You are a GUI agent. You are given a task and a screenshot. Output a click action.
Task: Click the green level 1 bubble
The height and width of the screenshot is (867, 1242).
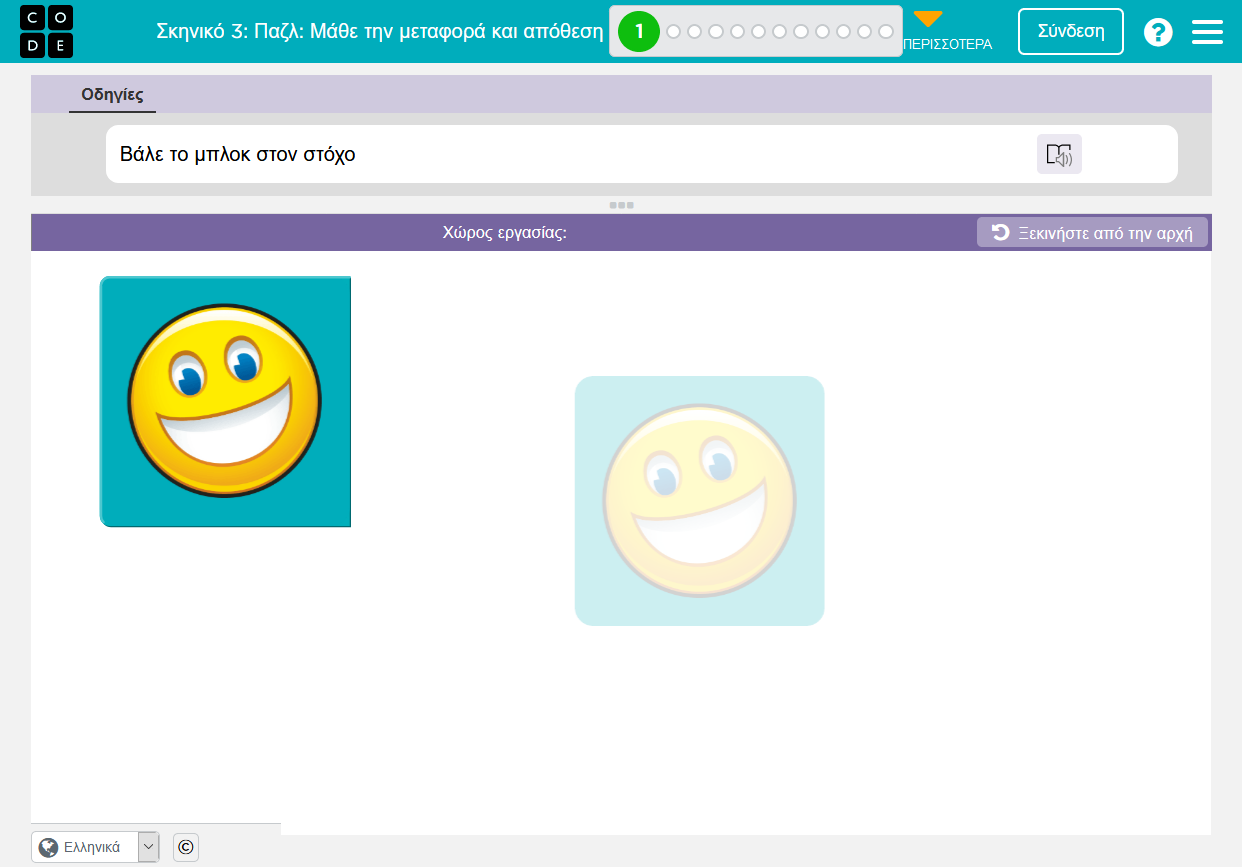tap(639, 32)
